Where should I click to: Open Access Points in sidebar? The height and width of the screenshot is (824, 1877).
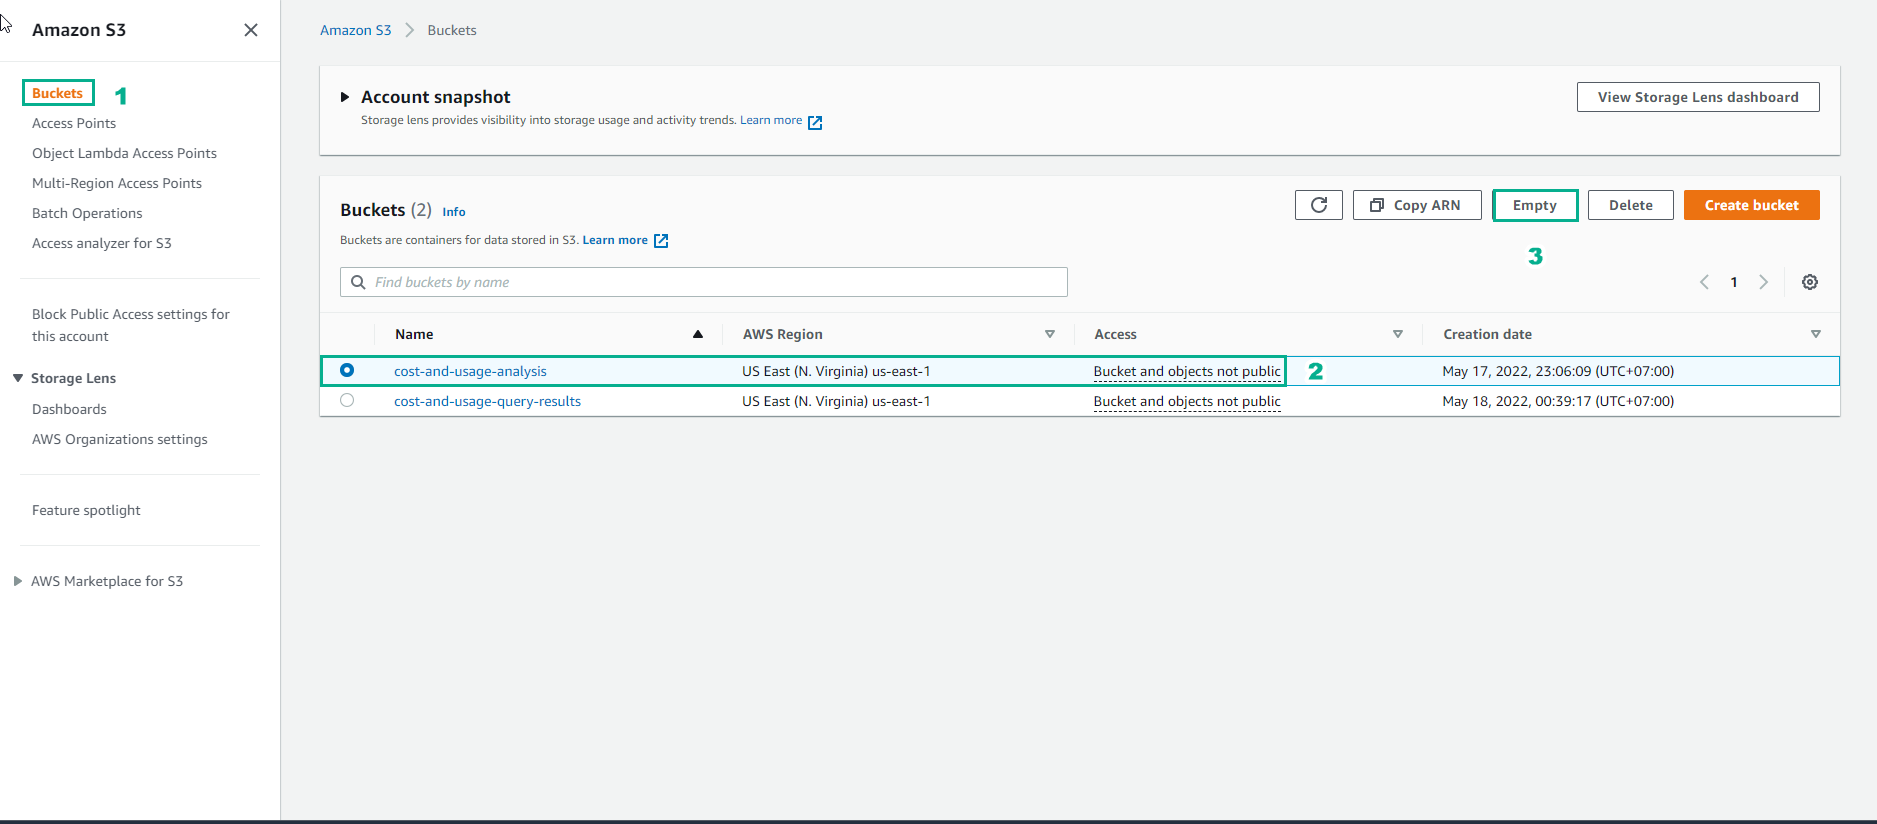(x=74, y=123)
